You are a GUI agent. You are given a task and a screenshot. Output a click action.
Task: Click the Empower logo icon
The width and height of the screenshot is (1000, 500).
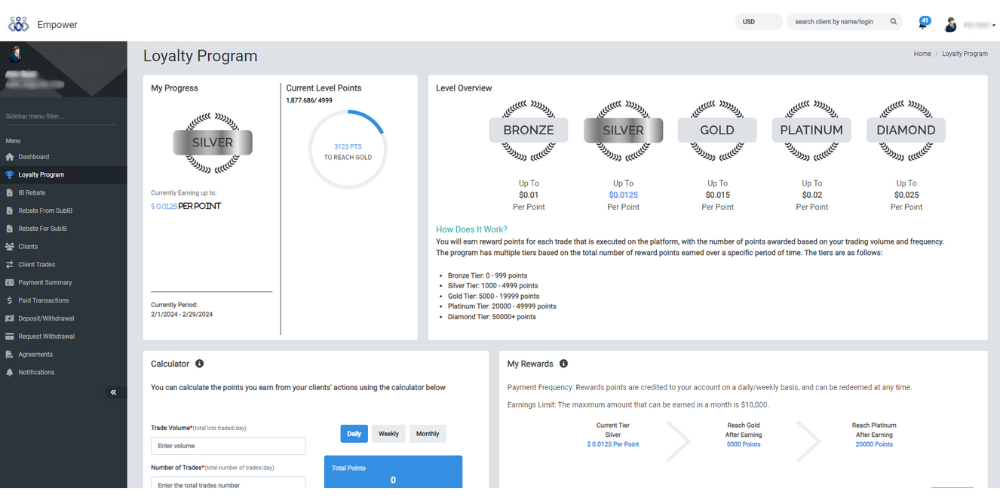coord(20,23)
